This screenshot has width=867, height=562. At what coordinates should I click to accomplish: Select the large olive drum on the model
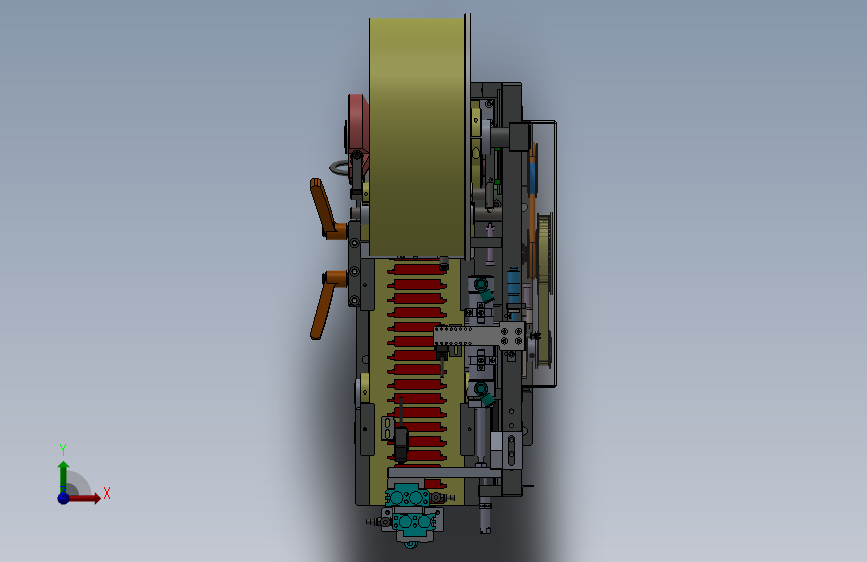[x=417, y=137]
